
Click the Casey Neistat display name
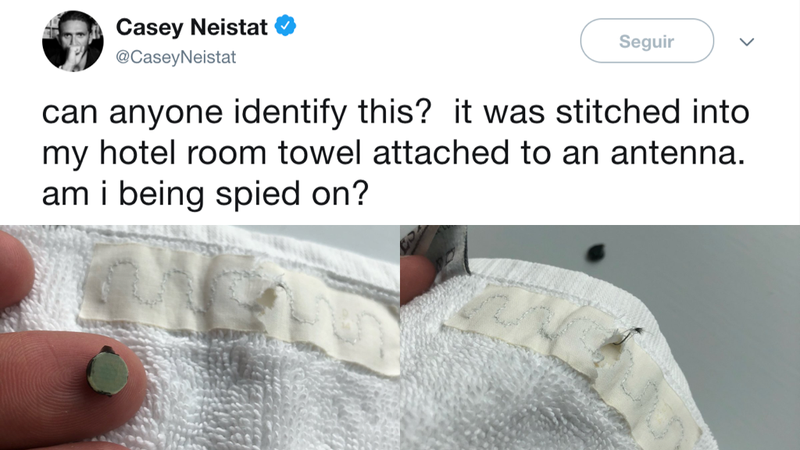(191, 27)
